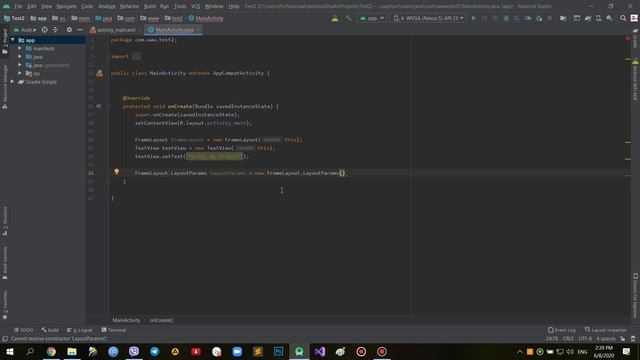Show hidden system tray icons chevron
The image size is (640, 360).
point(519,351)
